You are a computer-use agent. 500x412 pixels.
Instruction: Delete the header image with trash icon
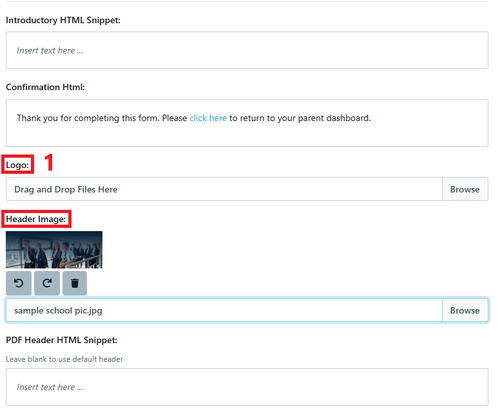click(75, 283)
